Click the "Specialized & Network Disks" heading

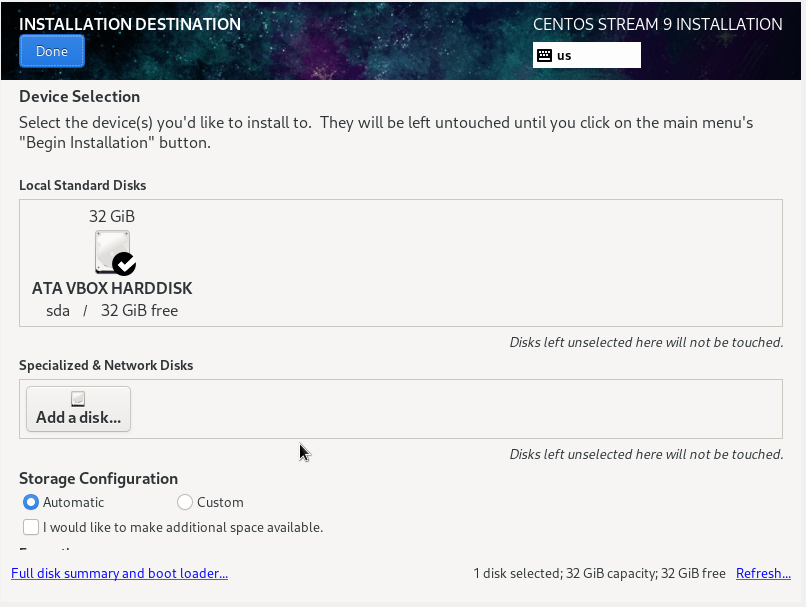[x=106, y=365]
